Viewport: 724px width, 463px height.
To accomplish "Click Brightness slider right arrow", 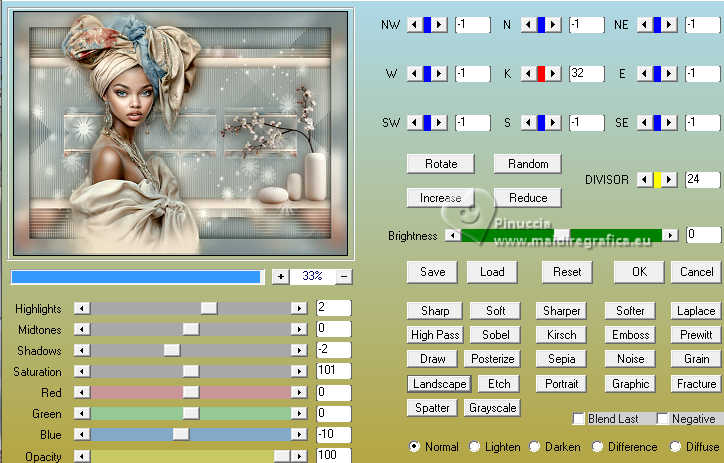I will [670, 235].
